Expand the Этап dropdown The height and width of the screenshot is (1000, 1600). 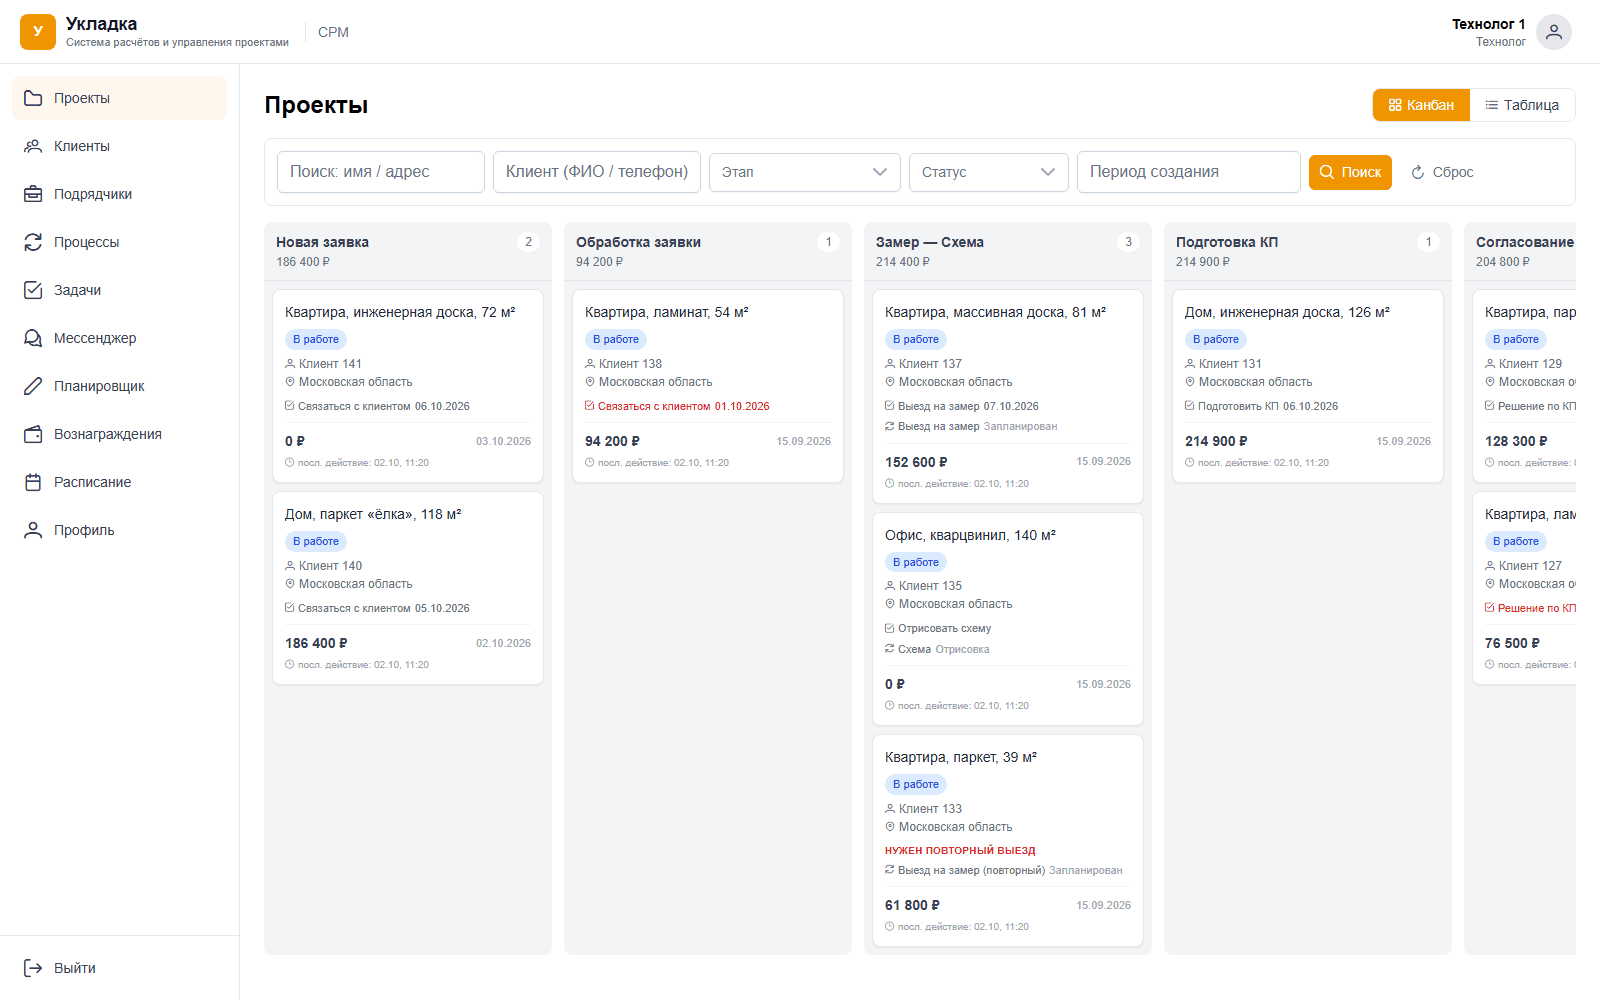pos(805,172)
